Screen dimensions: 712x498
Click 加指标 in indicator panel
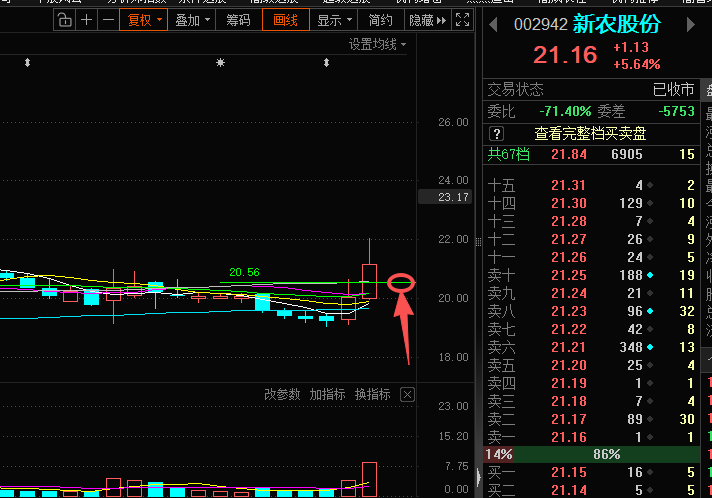[327, 394]
